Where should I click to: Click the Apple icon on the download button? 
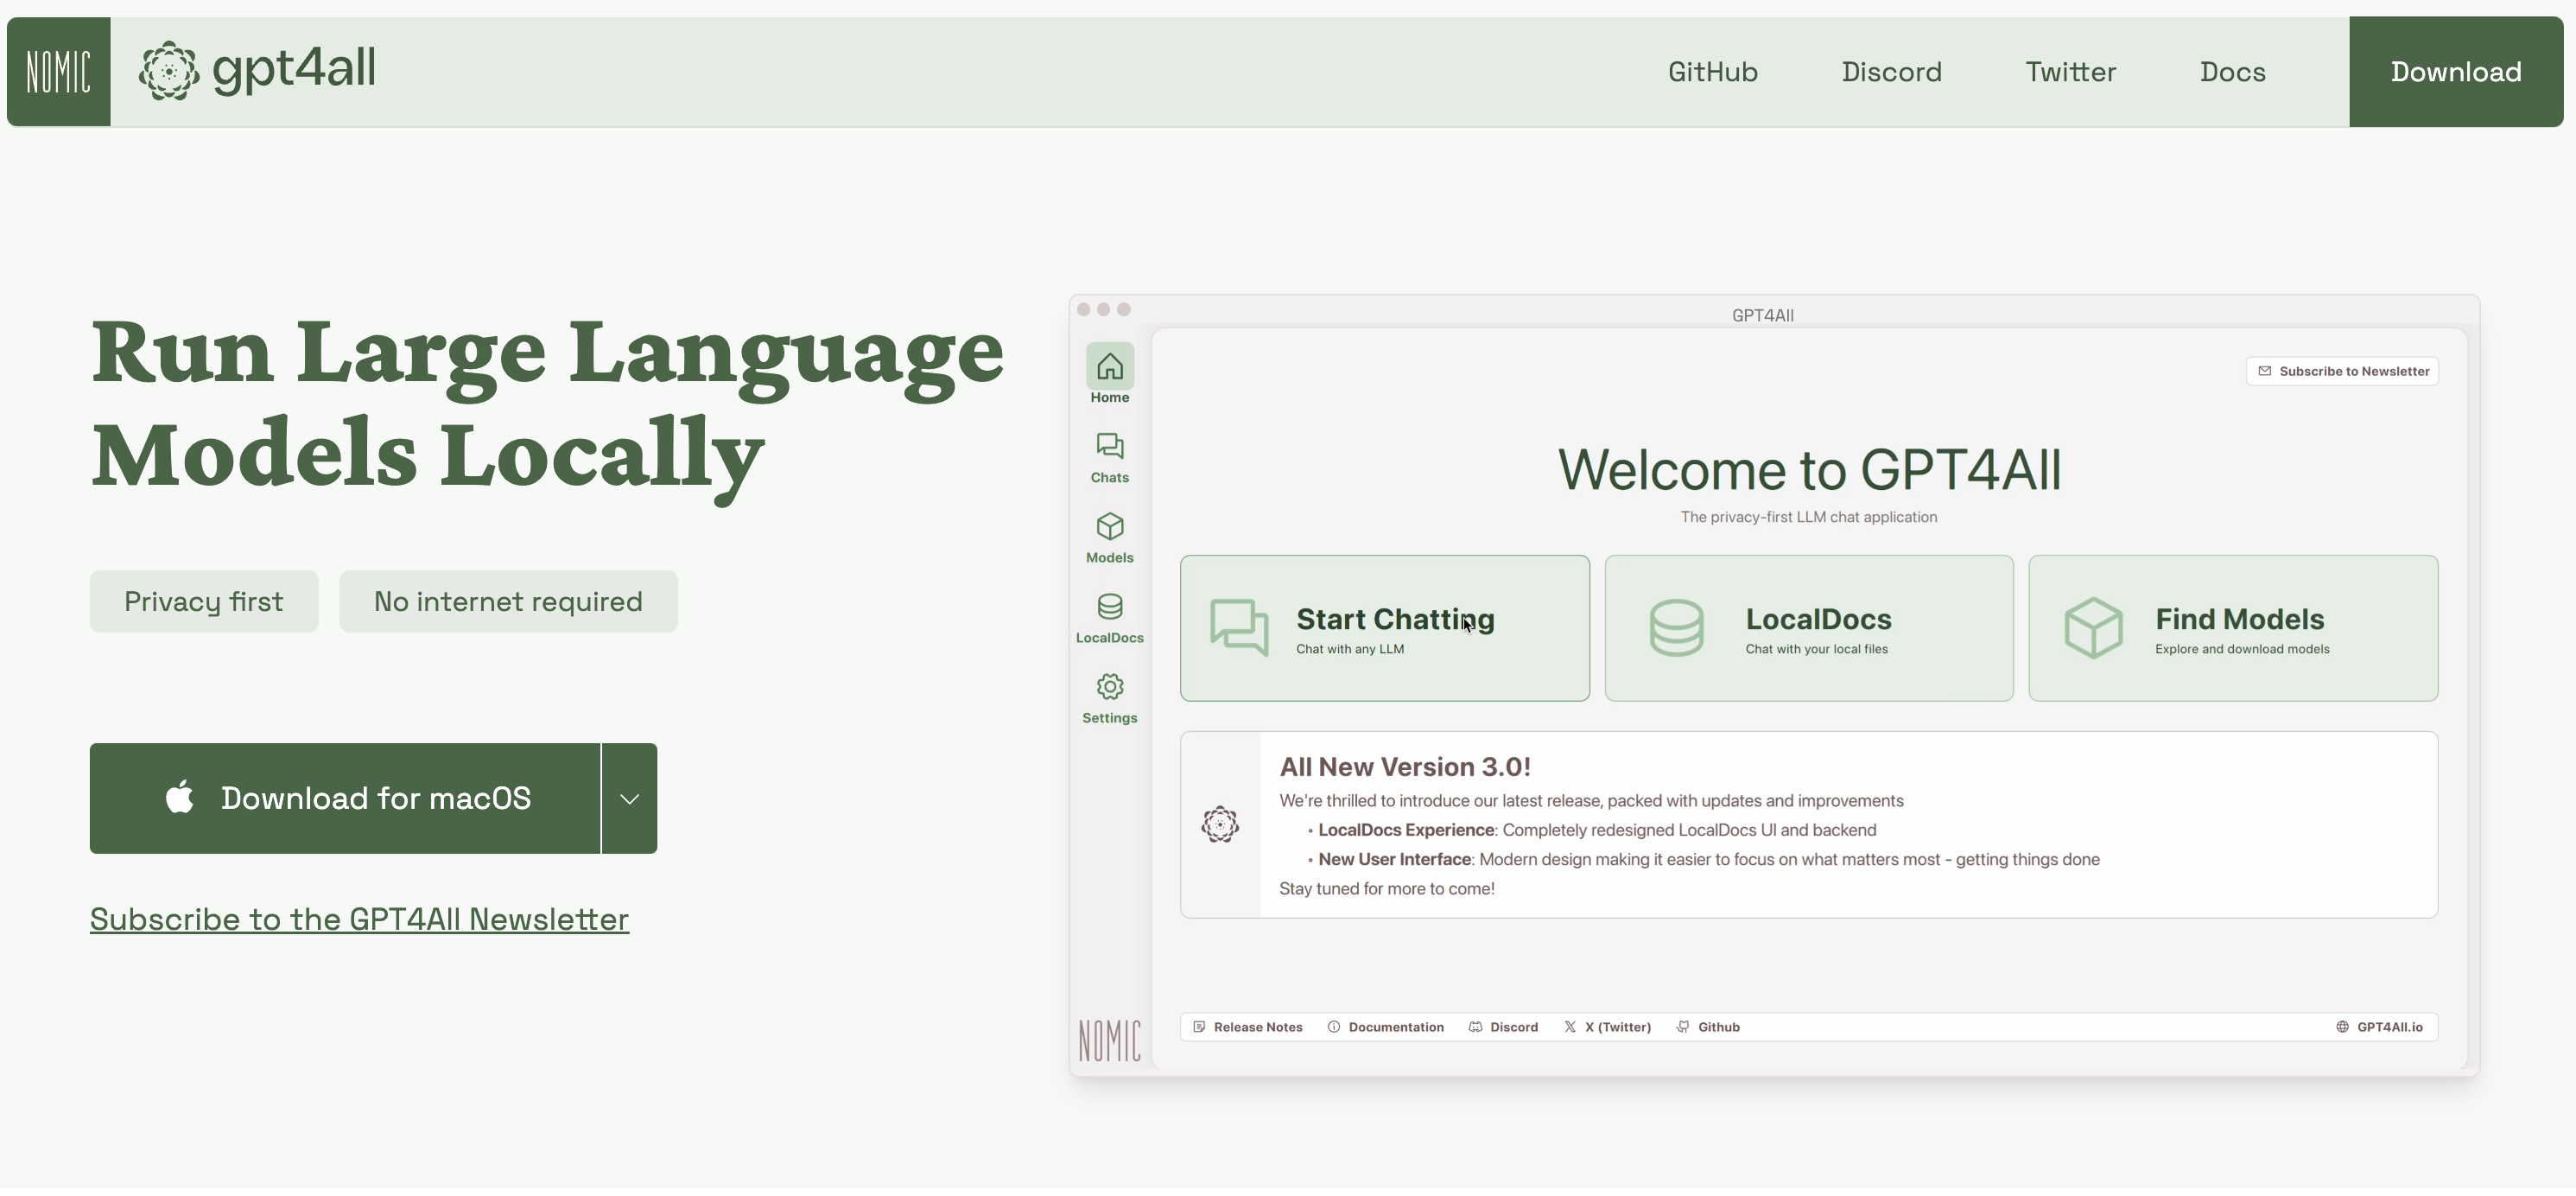(180, 797)
